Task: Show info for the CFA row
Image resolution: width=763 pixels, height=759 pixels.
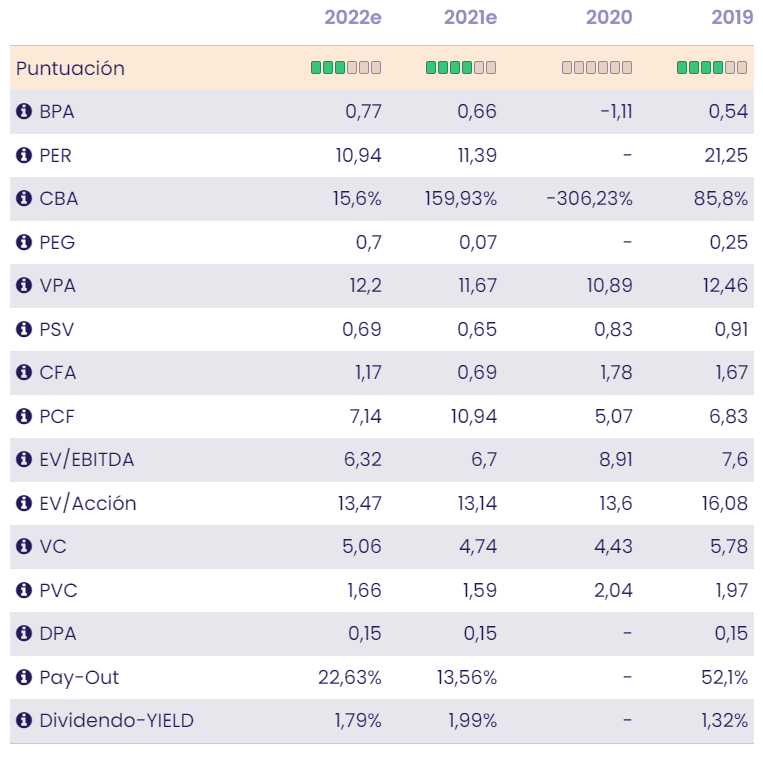Action: (x=24, y=373)
